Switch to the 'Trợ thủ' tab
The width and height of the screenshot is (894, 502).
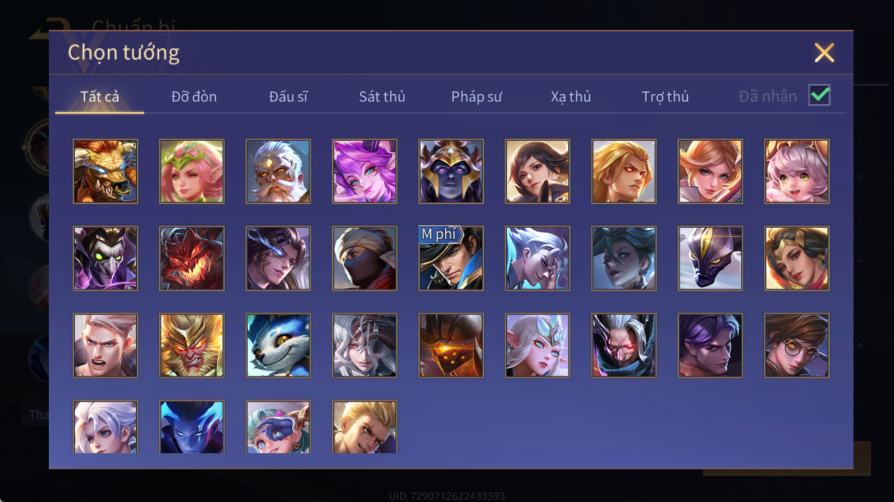click(x=665, y=96)
